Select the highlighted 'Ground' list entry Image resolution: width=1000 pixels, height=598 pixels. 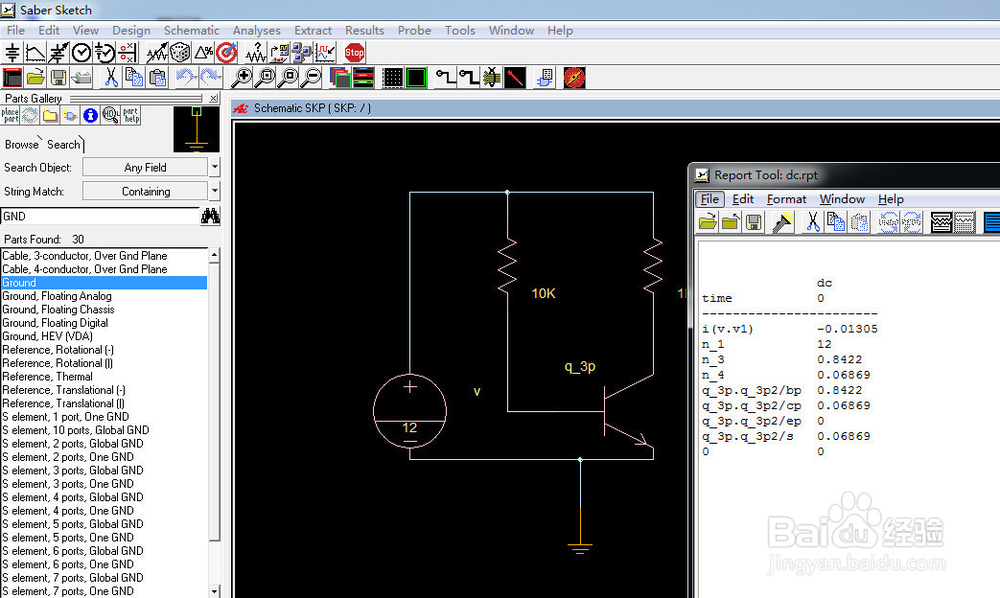(x=104, y=282)
